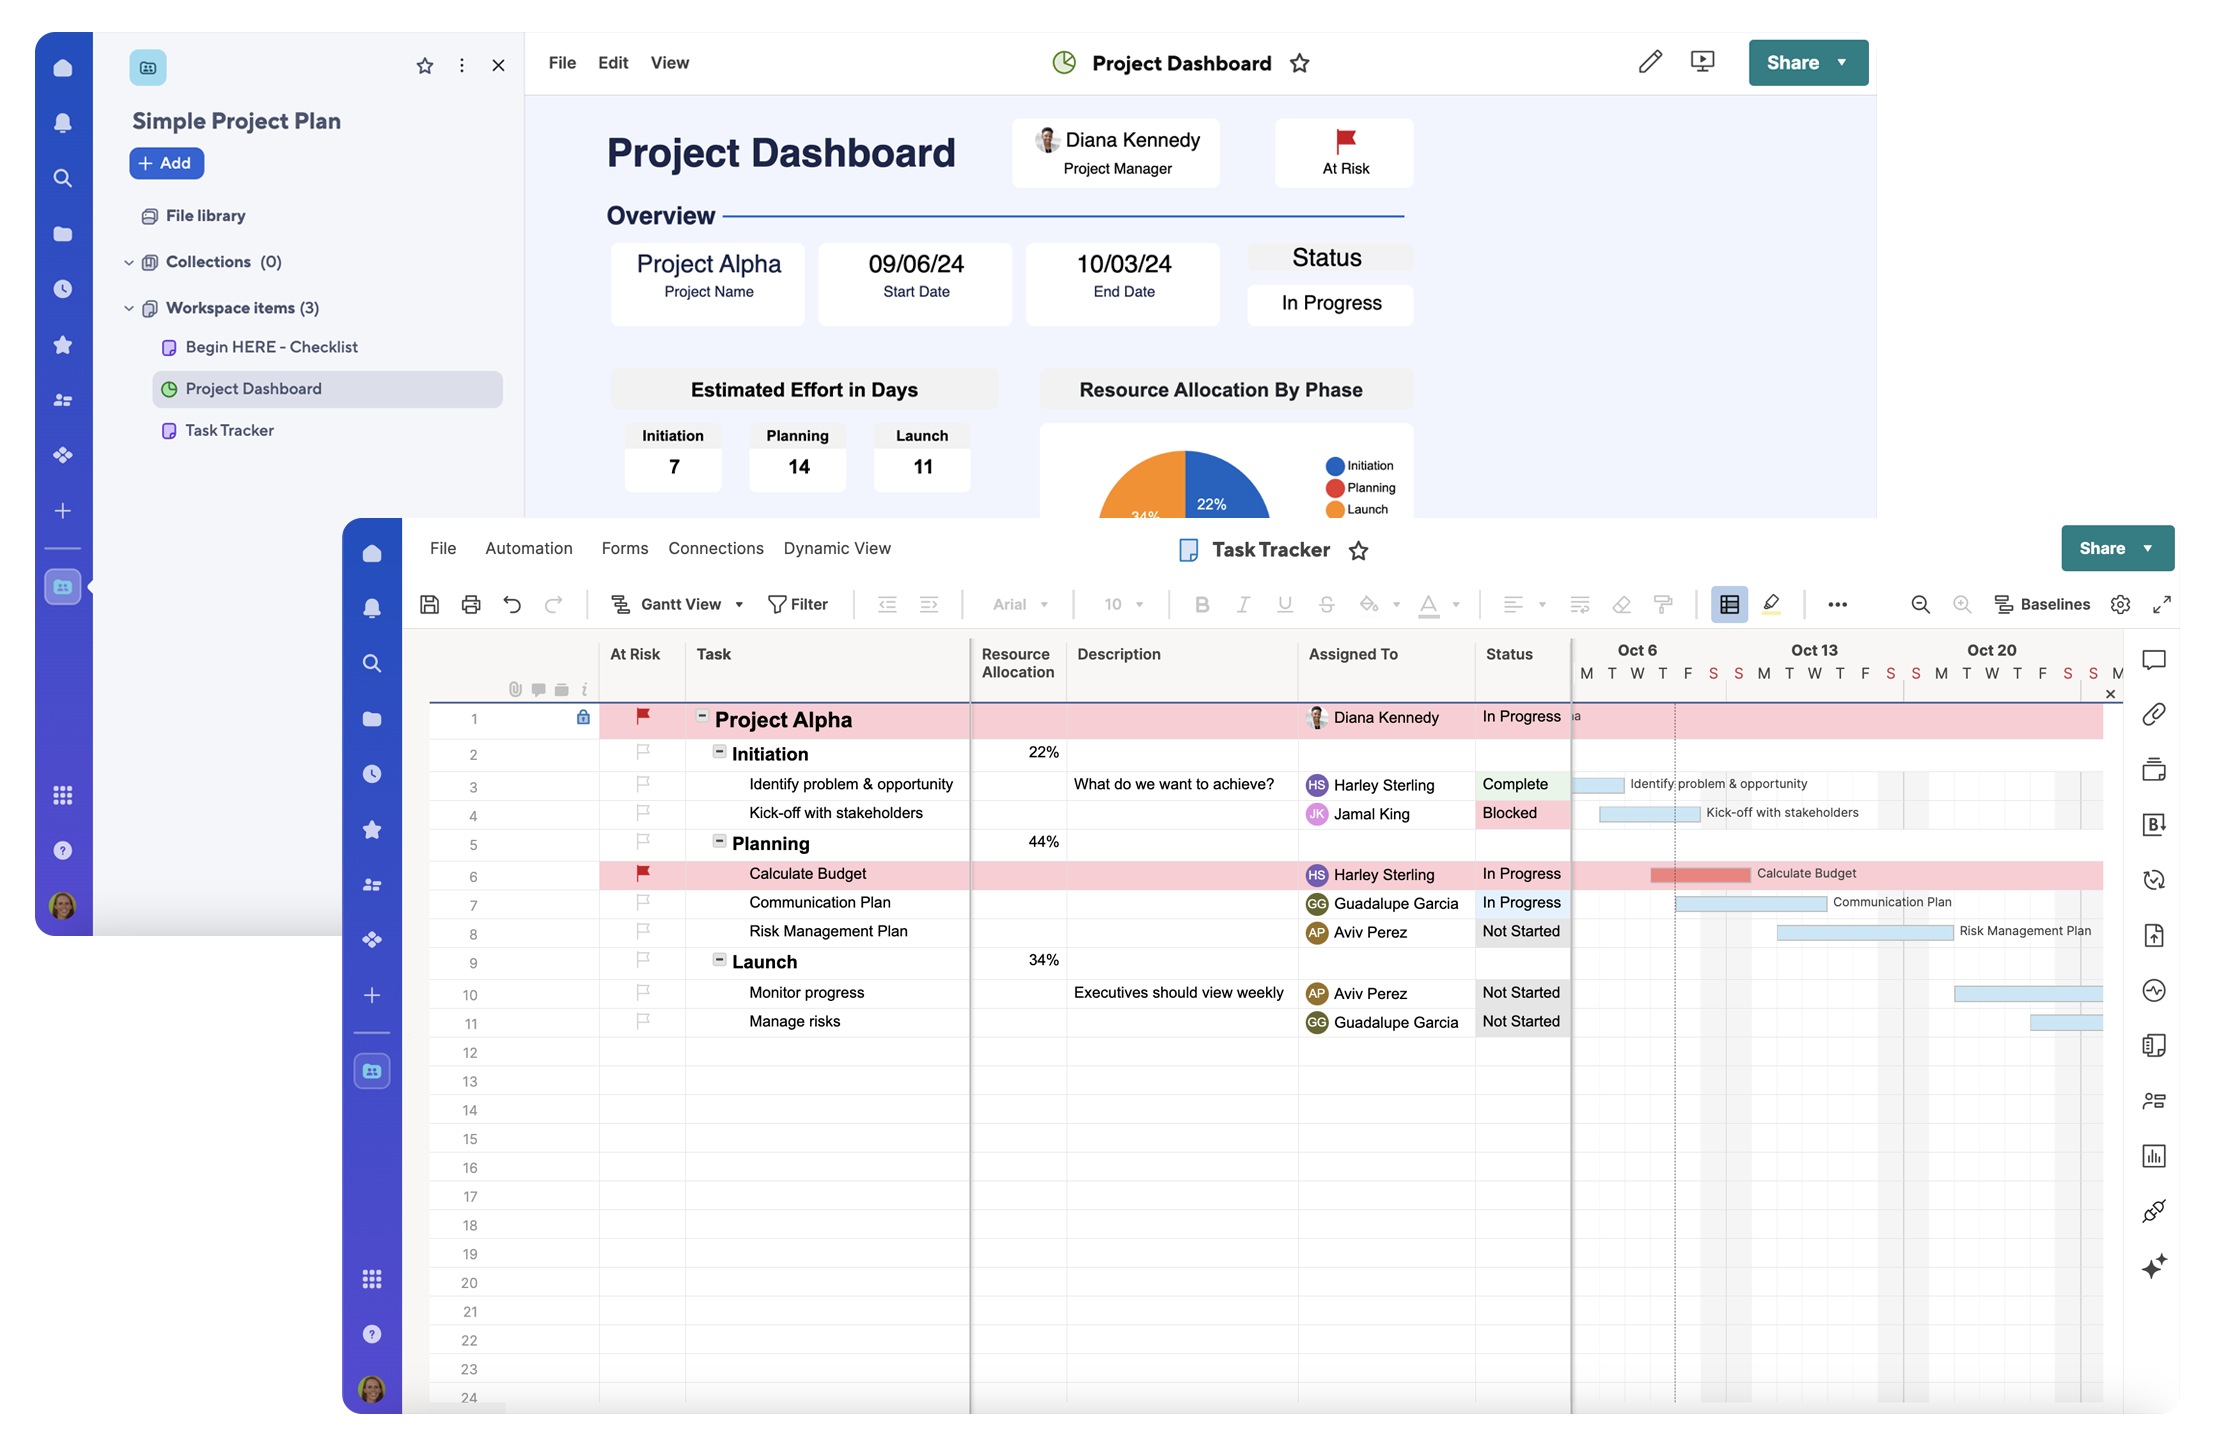2217x1441 pixels.
Task: Toggle the Filter option in toolbar
Action: 797,601
